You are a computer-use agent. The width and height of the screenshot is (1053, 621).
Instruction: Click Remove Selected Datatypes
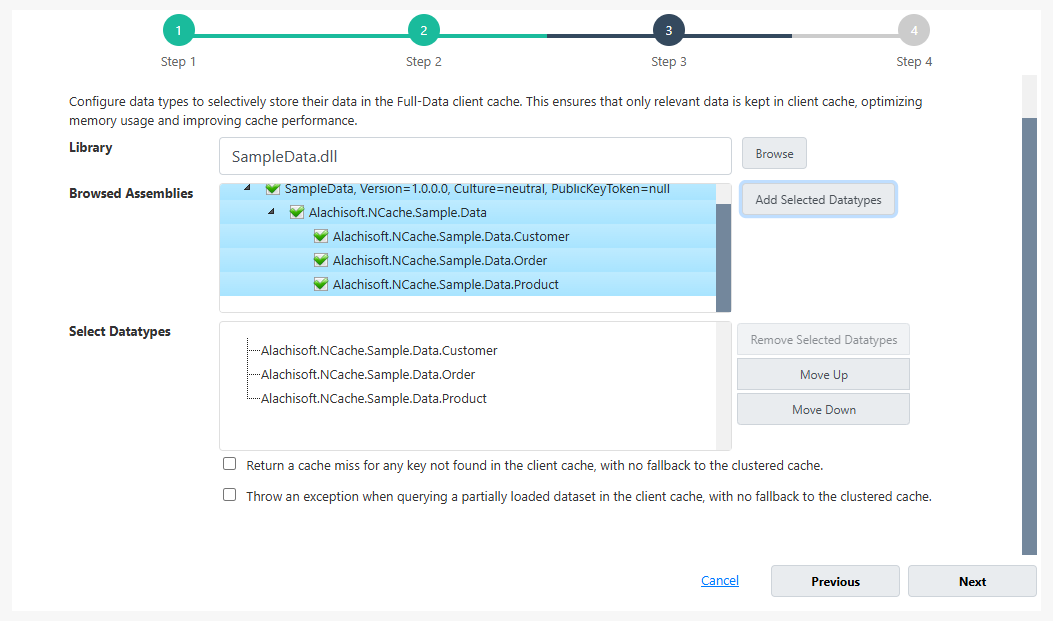coord(823,340)
